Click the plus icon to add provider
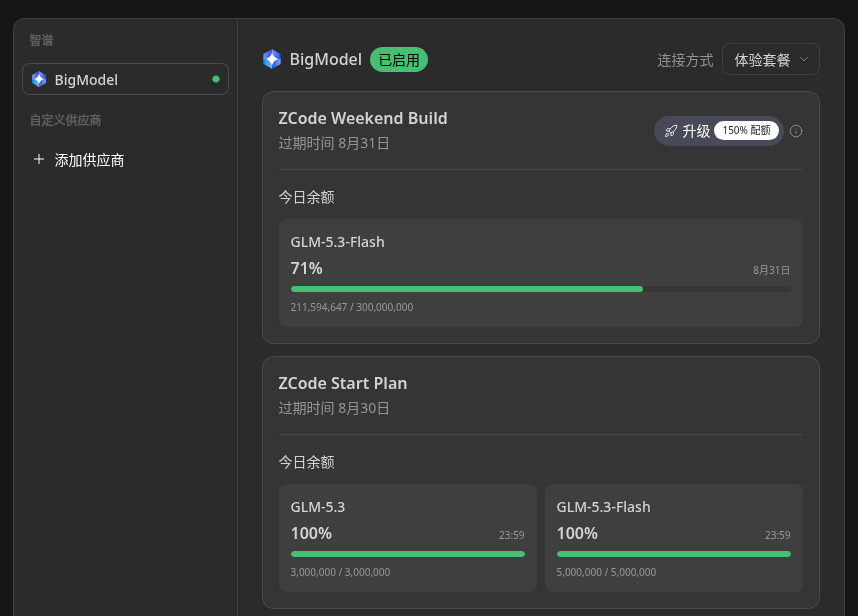 coord(39,159)
